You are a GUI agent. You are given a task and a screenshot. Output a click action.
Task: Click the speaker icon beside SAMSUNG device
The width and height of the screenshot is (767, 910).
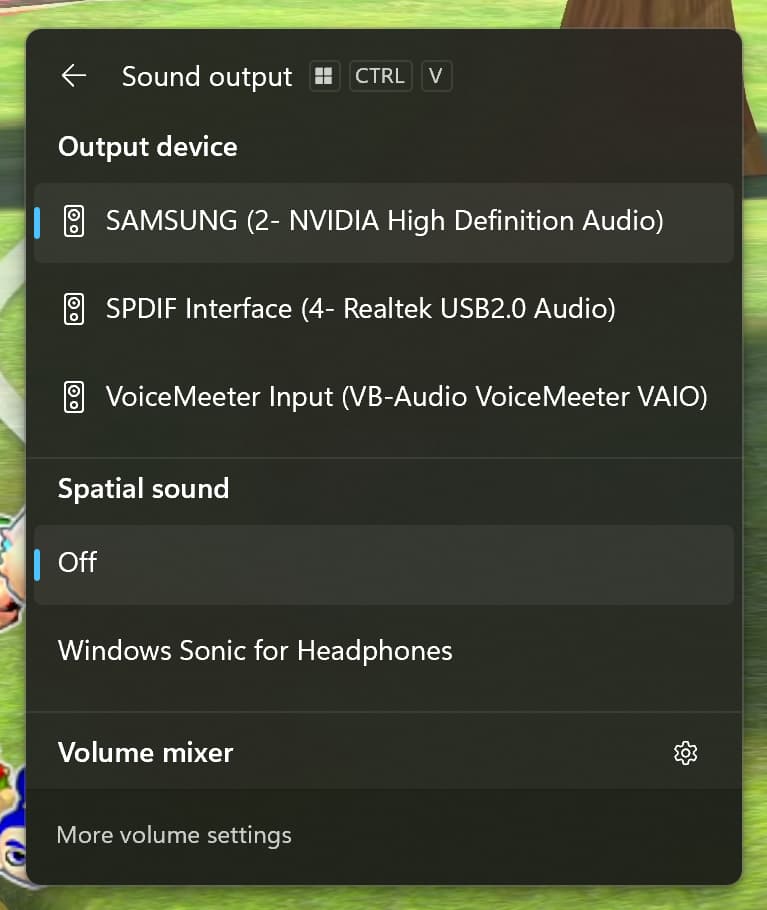(x=74, y=221)
